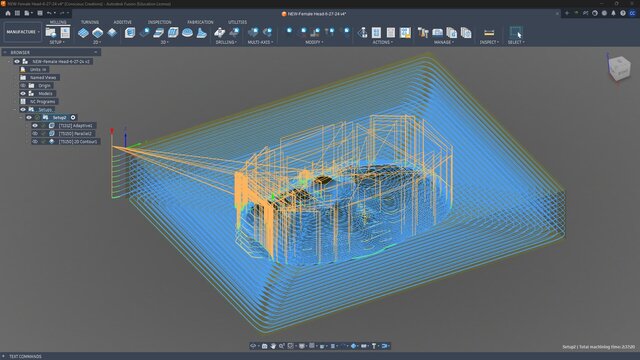The image size is (640, 360).
Task: Switch to the ADDITIVE tab
Action: tap(122, 22)
